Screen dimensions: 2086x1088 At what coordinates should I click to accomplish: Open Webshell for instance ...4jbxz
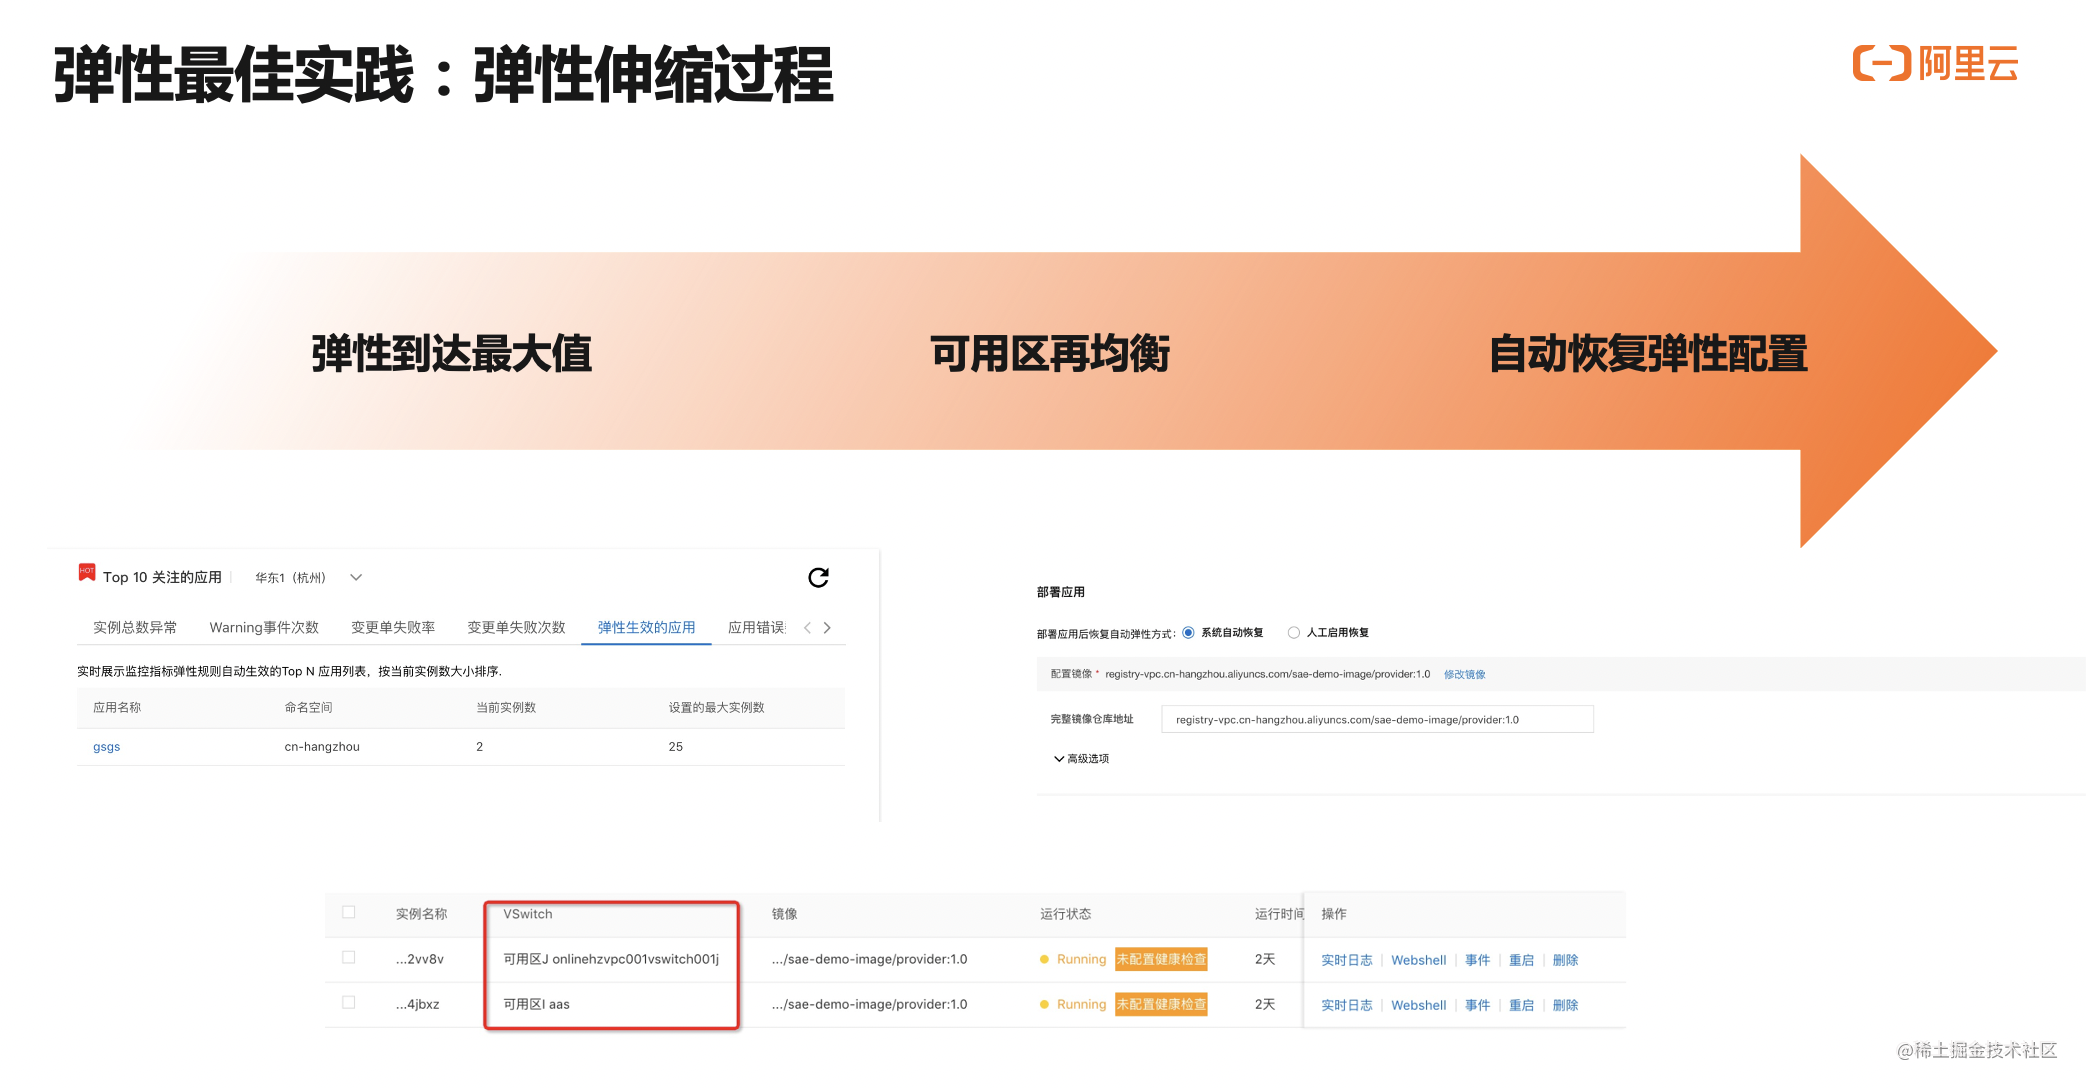click(1418, 1005)
